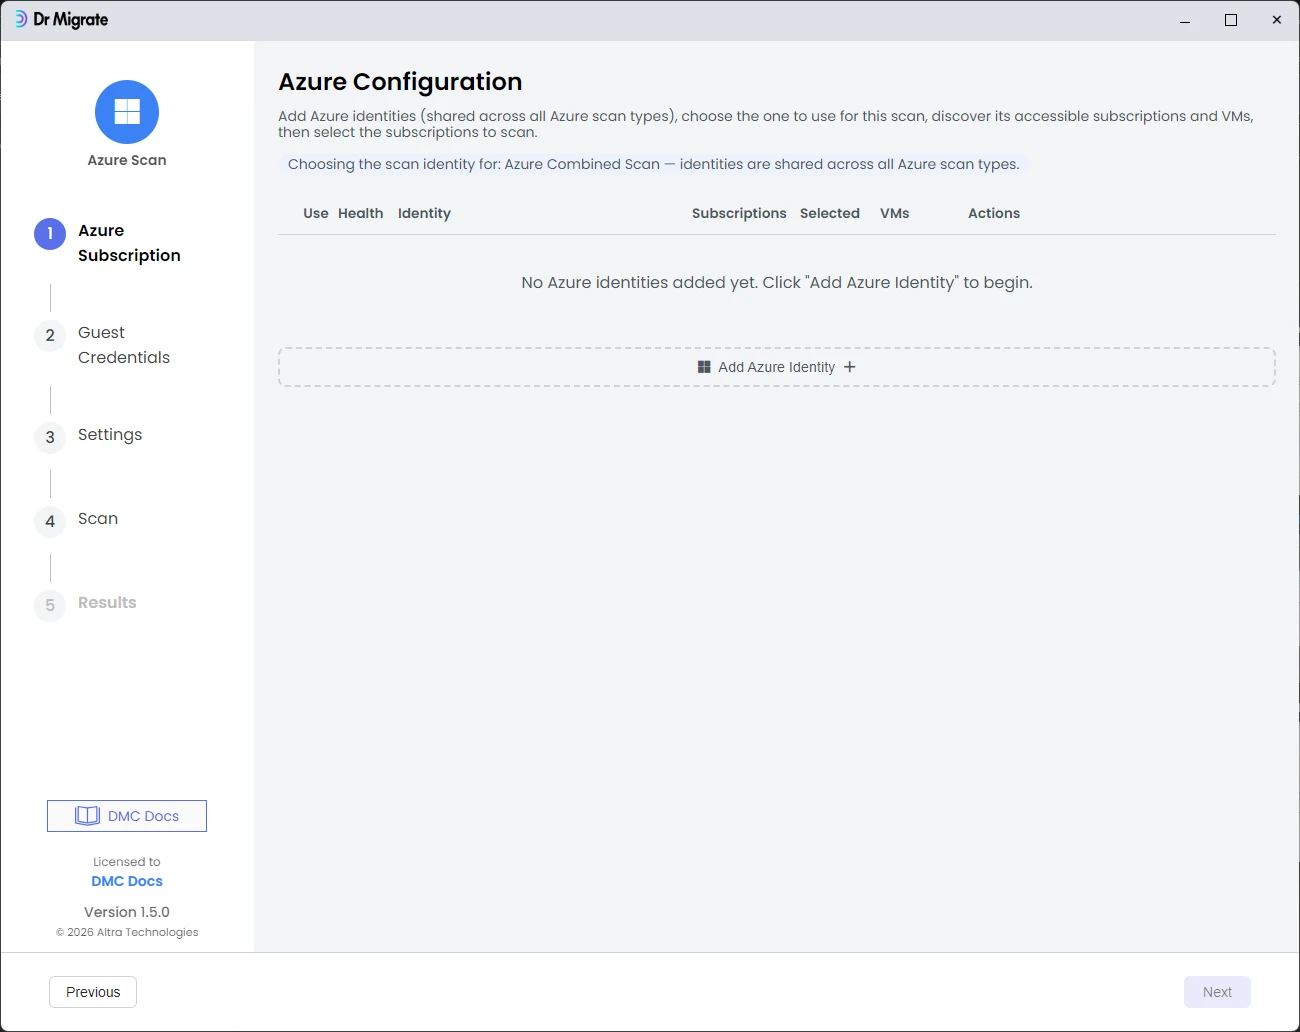Click the plus icon after Add Azure Identity
This screenshot has height=1032, width=1300.
(850, 367)
